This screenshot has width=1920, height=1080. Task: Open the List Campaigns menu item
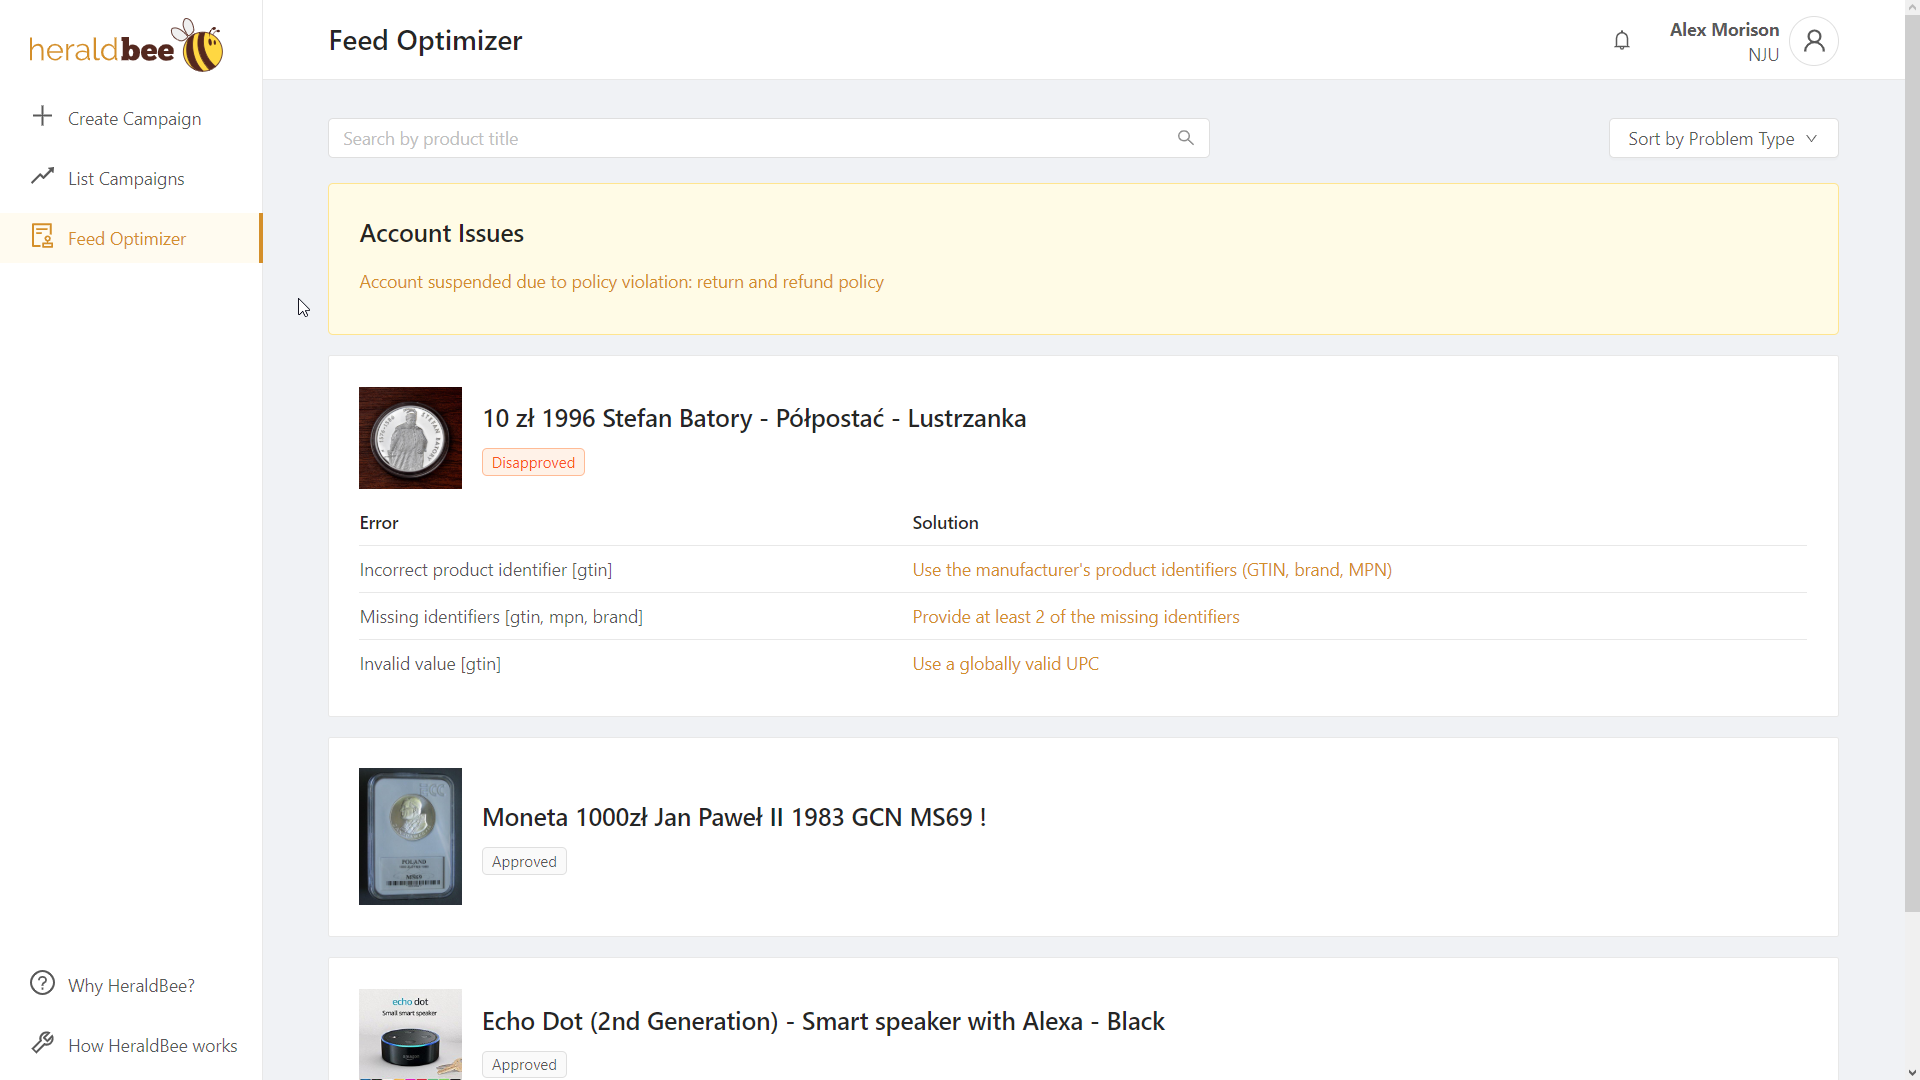[x=126, y=179]
